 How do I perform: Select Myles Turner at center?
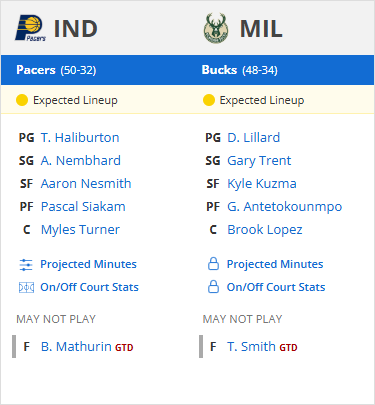click(x=80, y=230)
